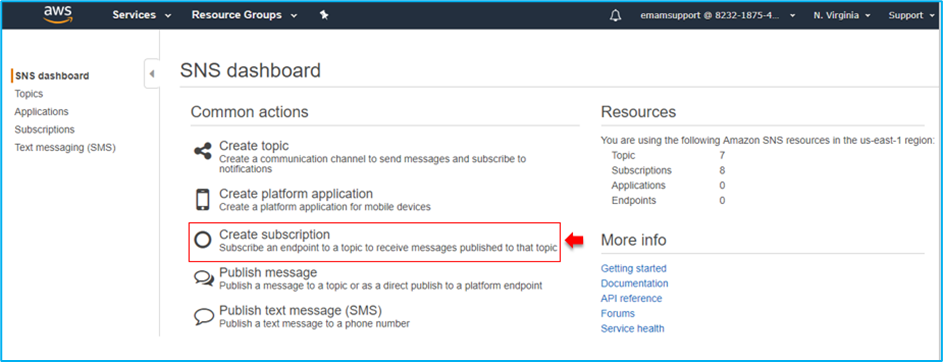Open the Support dropdown menu

(913, 16)
